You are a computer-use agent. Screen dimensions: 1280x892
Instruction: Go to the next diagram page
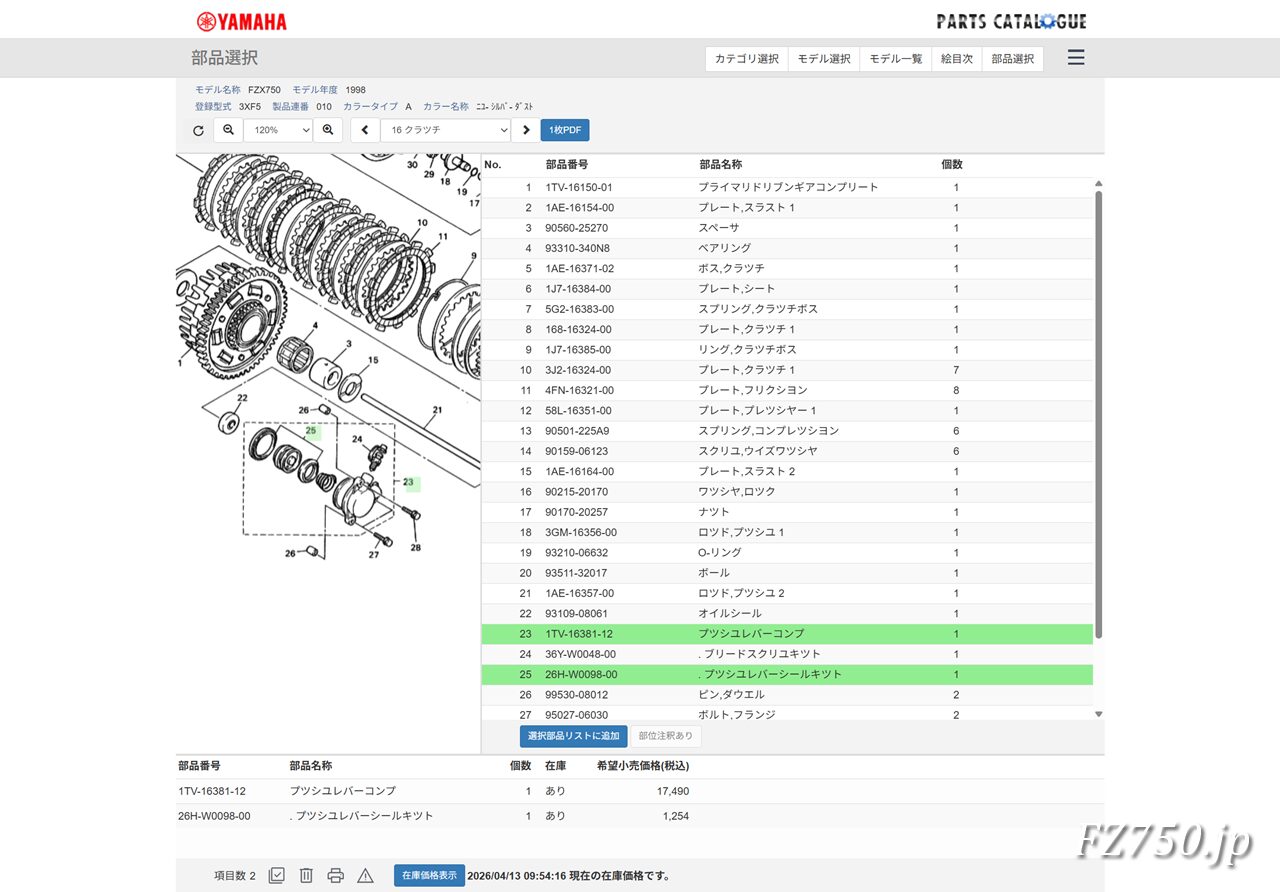coord(526,130)
